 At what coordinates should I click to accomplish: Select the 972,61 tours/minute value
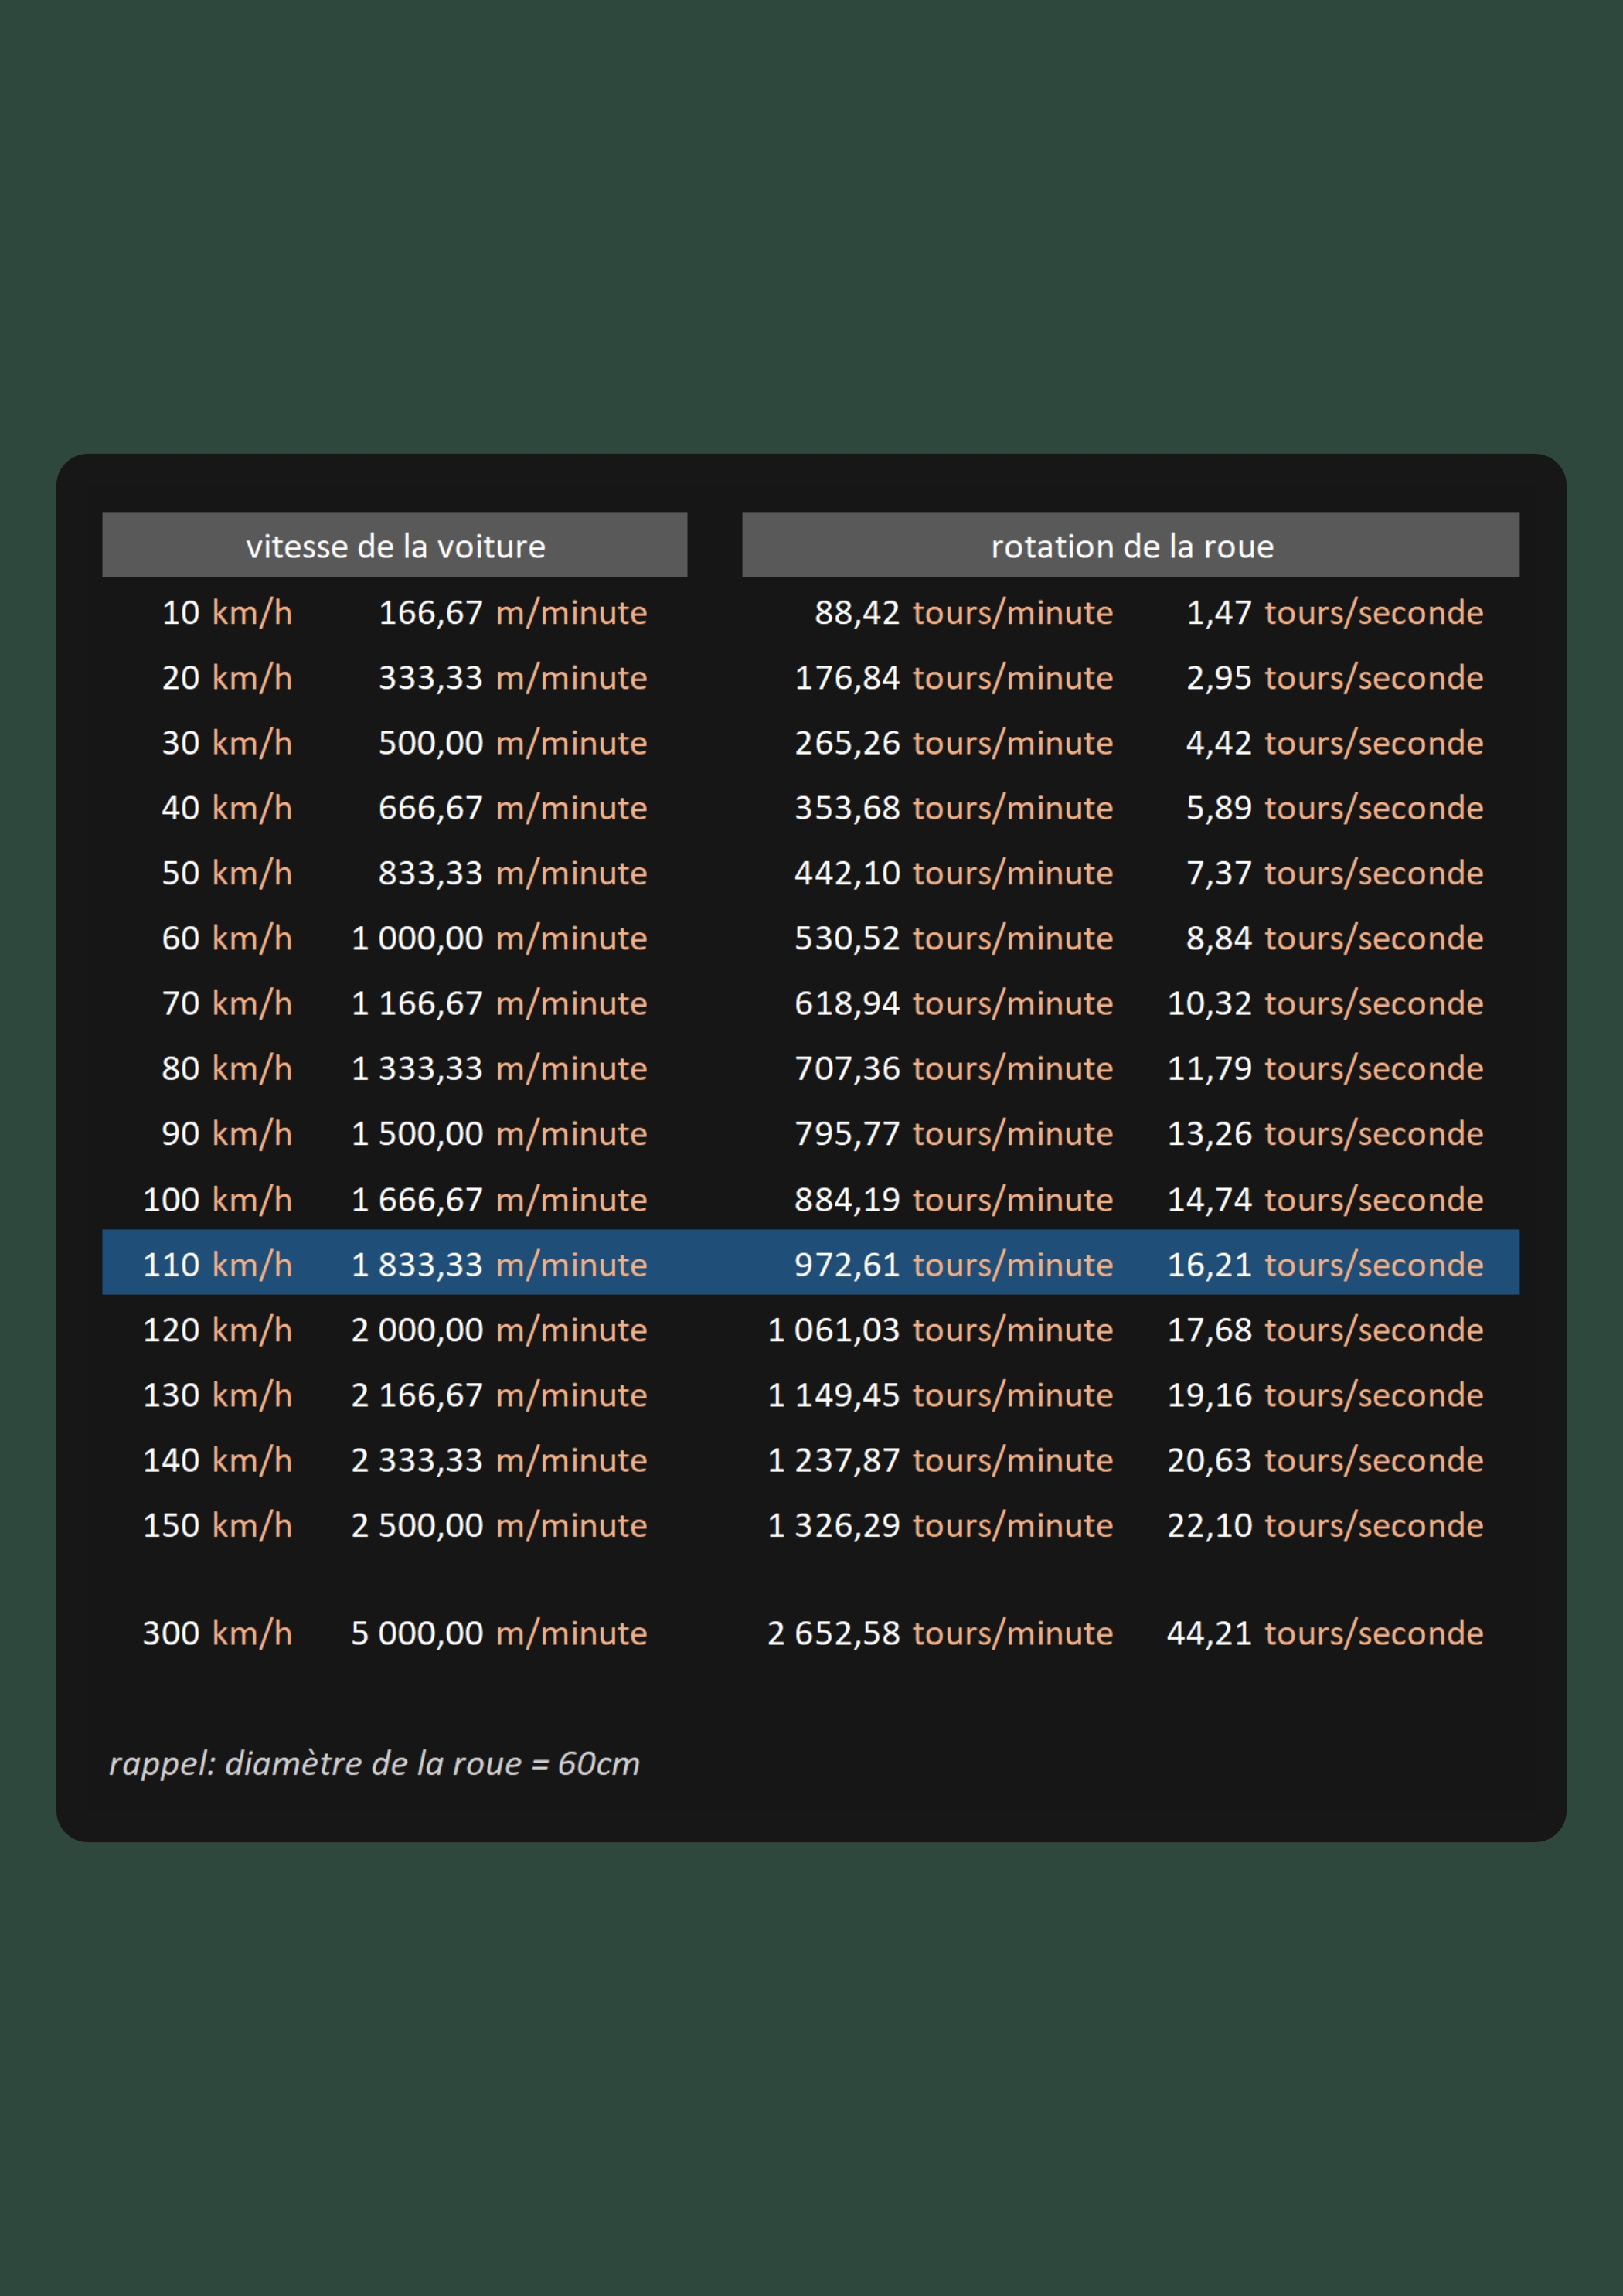(x=953, y=1264)
